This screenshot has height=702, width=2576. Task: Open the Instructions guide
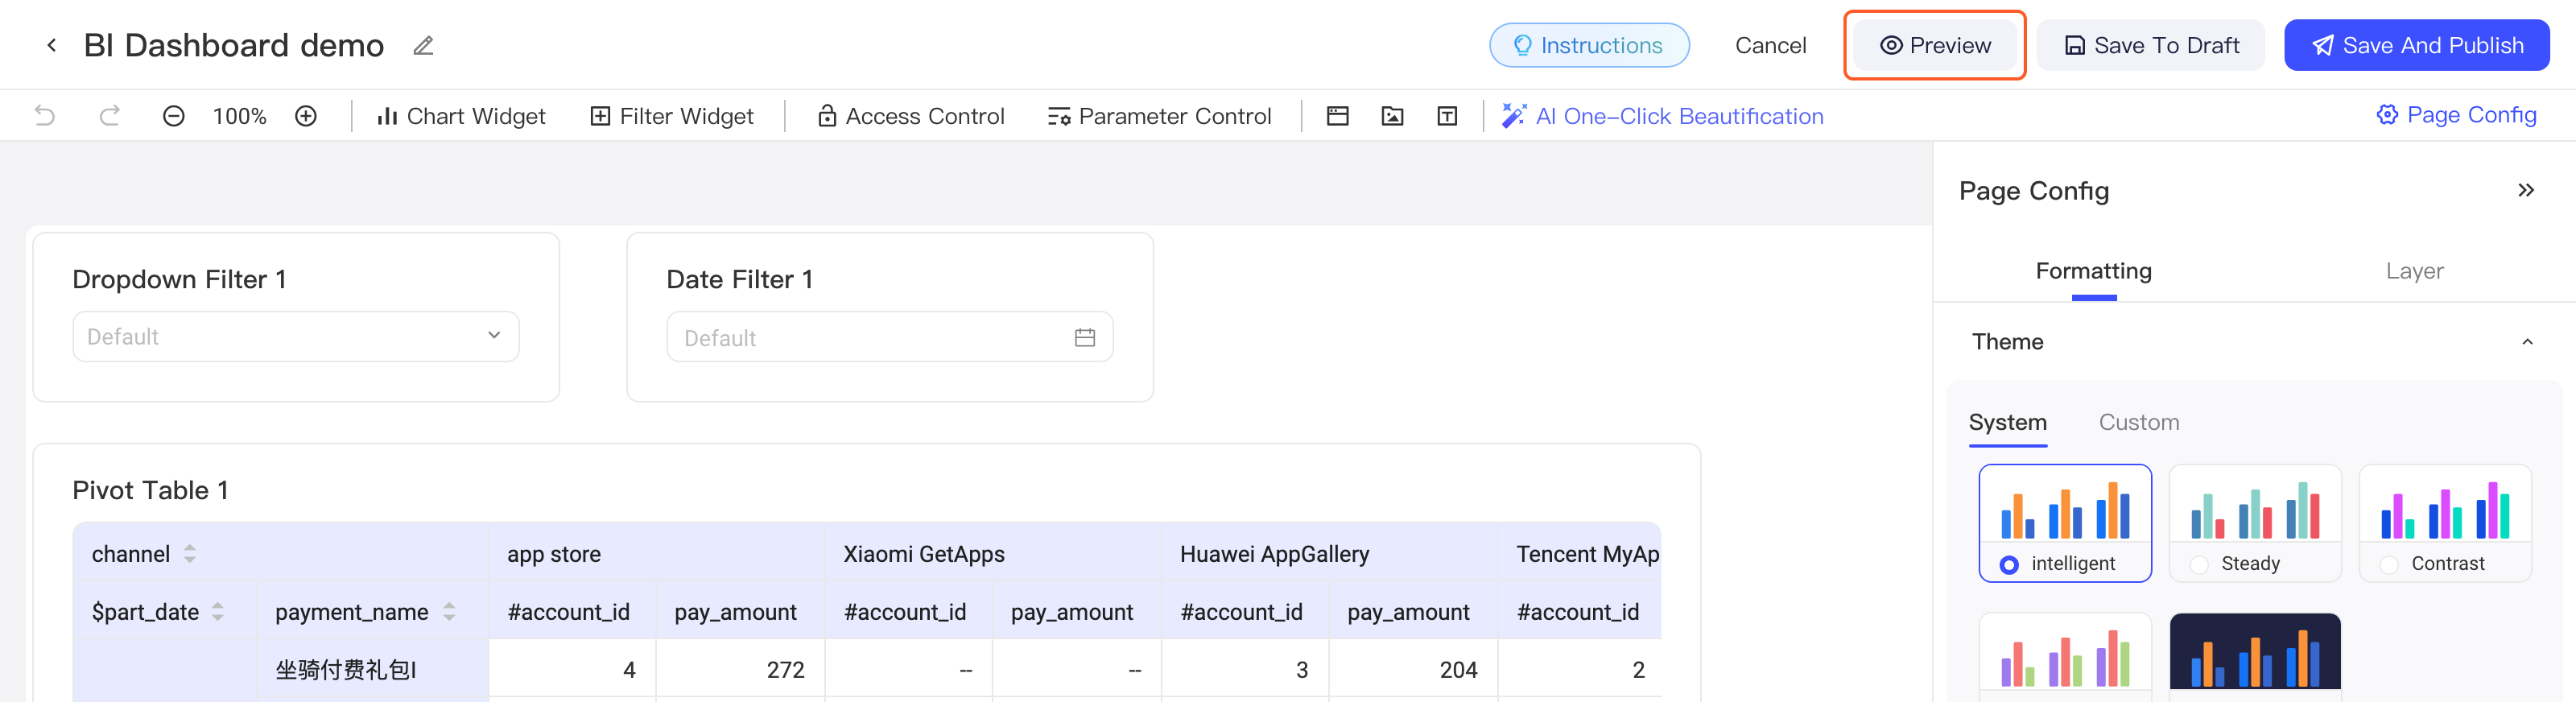[x=1589, y=46]
